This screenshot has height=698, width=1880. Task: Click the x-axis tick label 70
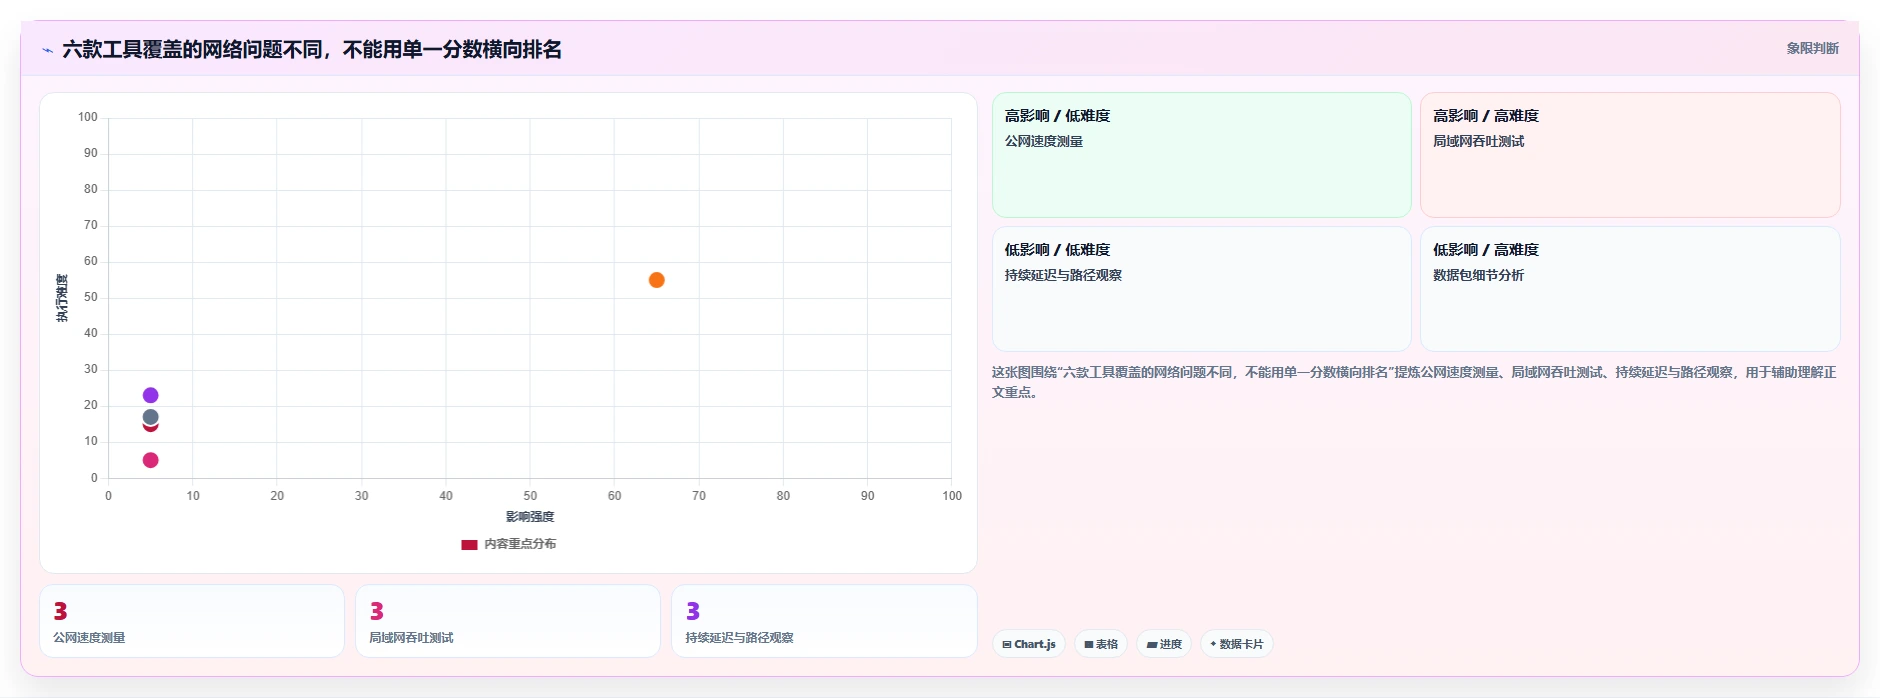[x=699, y=496]
